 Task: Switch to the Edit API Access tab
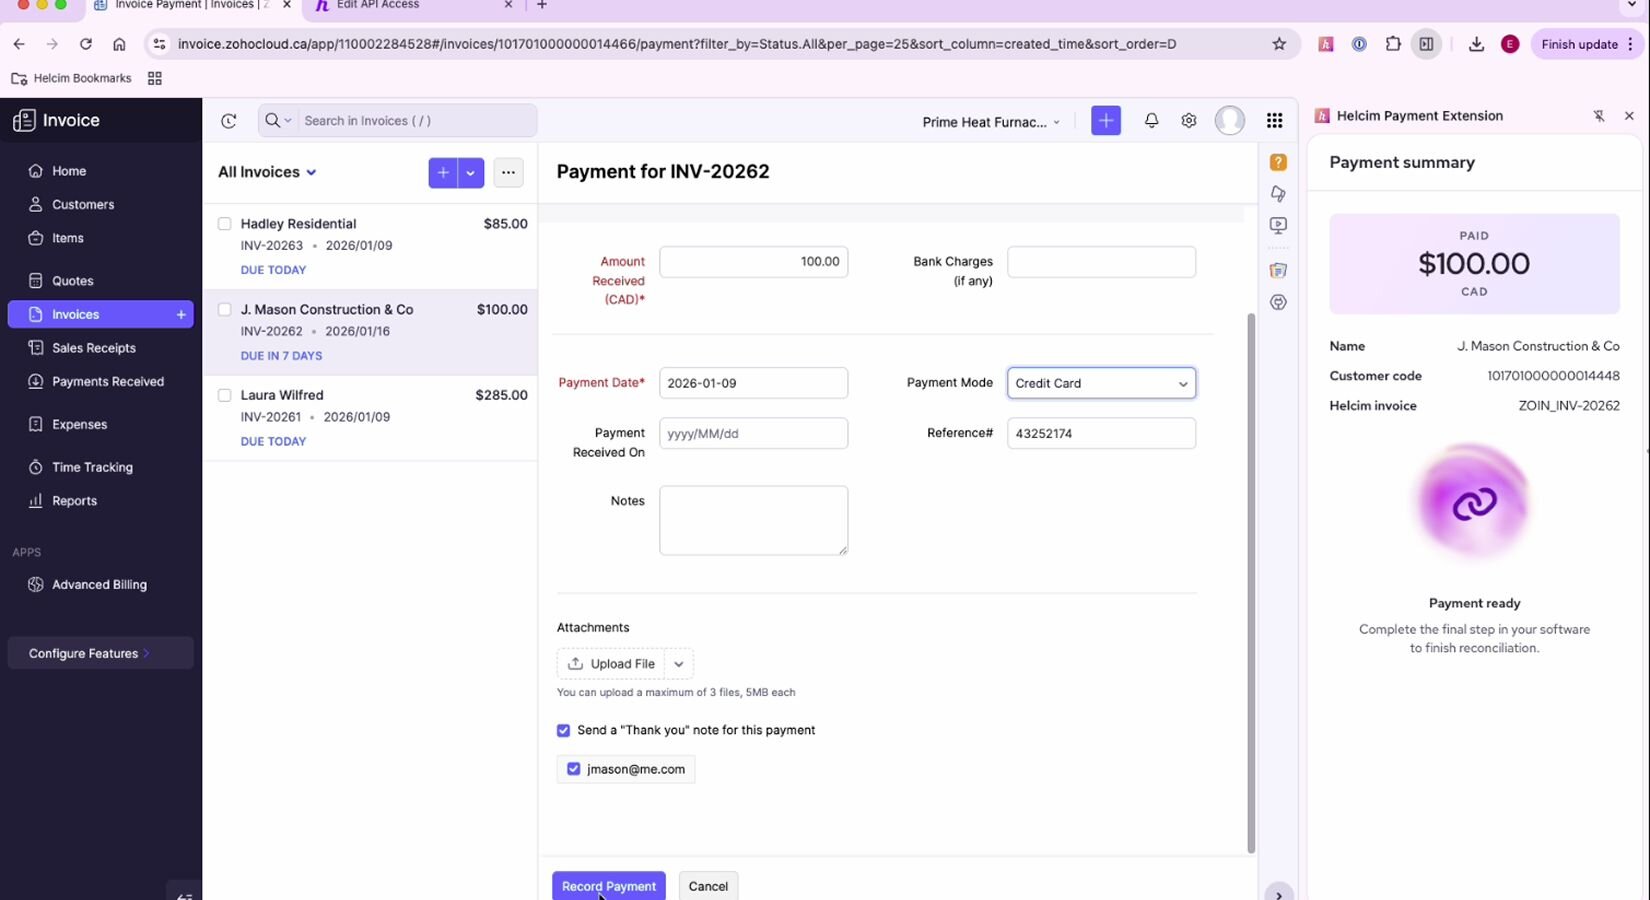click(410, 6)
